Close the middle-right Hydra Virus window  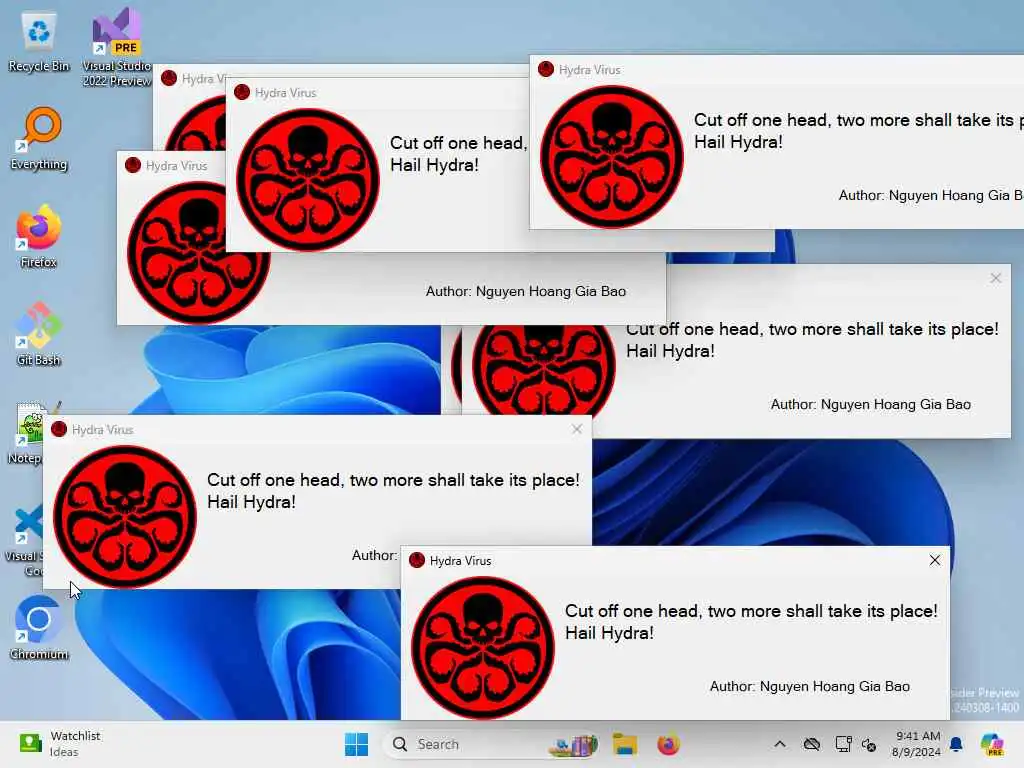point(995,278)
